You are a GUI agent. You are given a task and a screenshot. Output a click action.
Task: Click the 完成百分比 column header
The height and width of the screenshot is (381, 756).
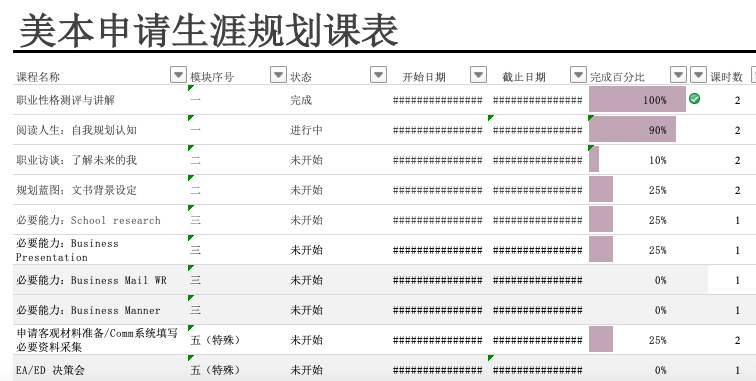617,77
